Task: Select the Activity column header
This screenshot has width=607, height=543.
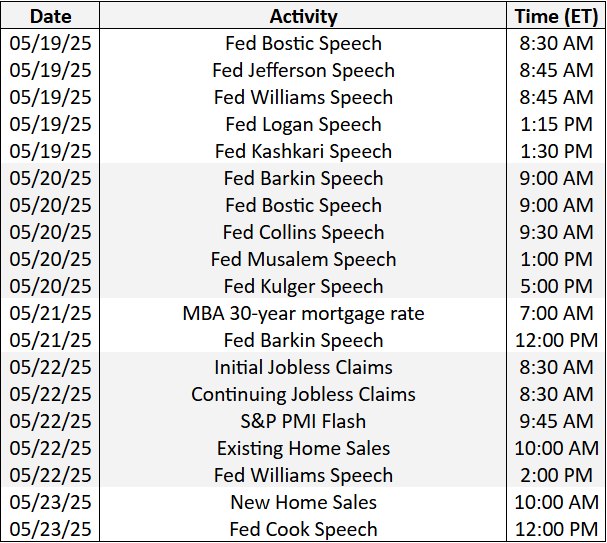Action: [303, 16]
